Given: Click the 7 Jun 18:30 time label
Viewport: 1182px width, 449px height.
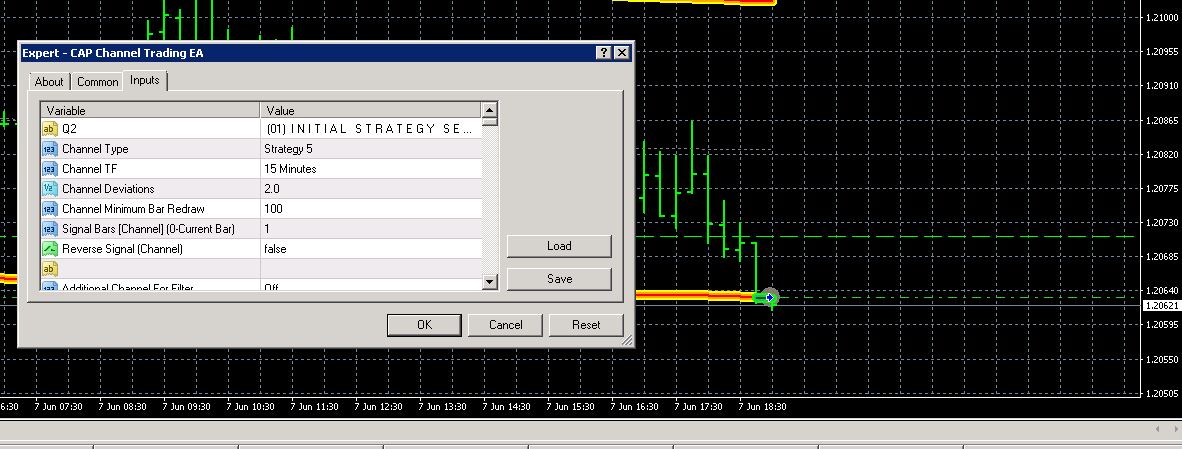Looking at the screenshot, I should pyautogui.click(x=763, y=407).
